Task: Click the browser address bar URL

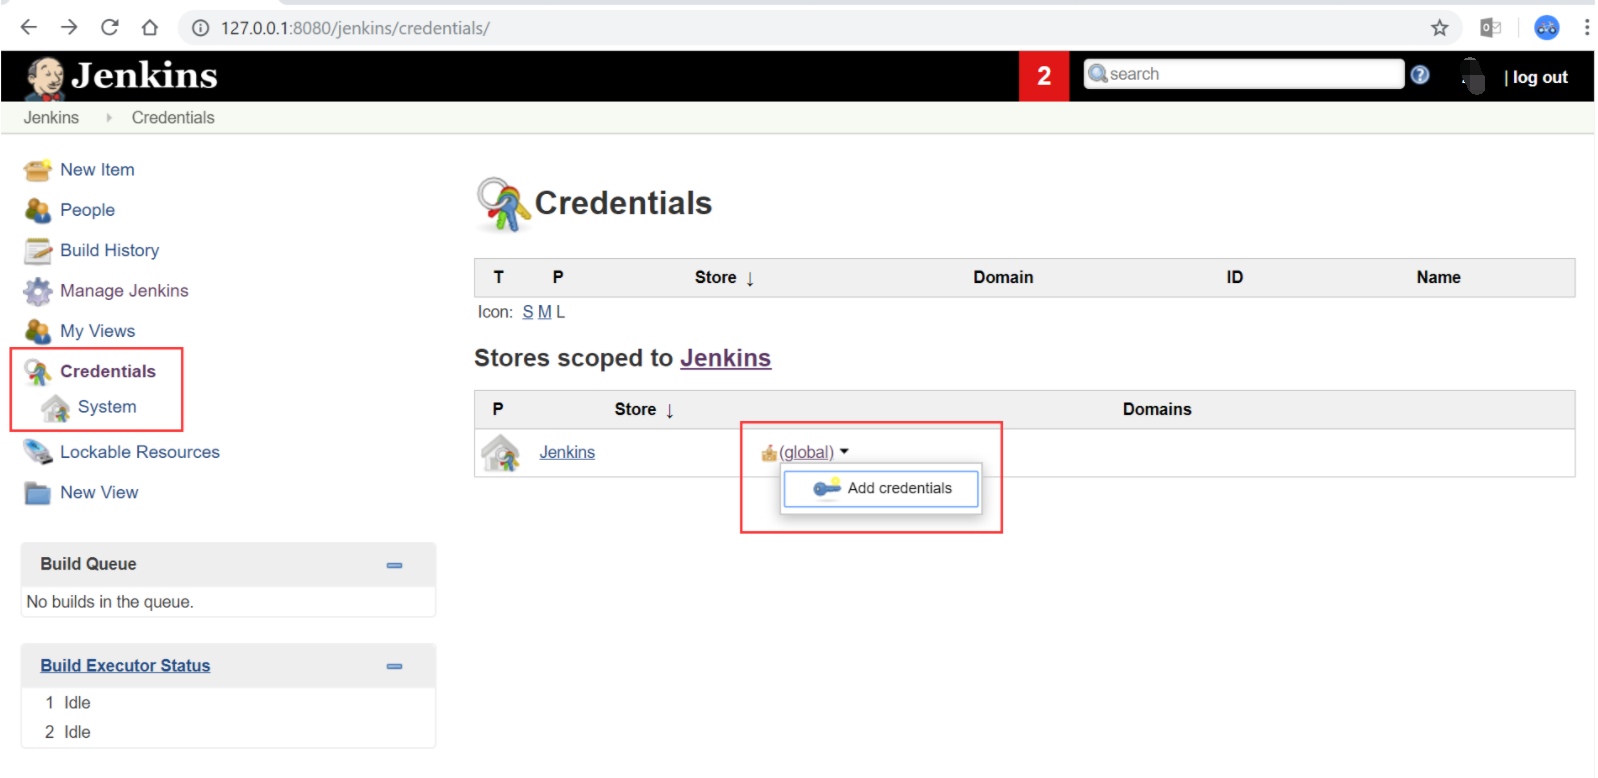Action: tap(355, 28)
